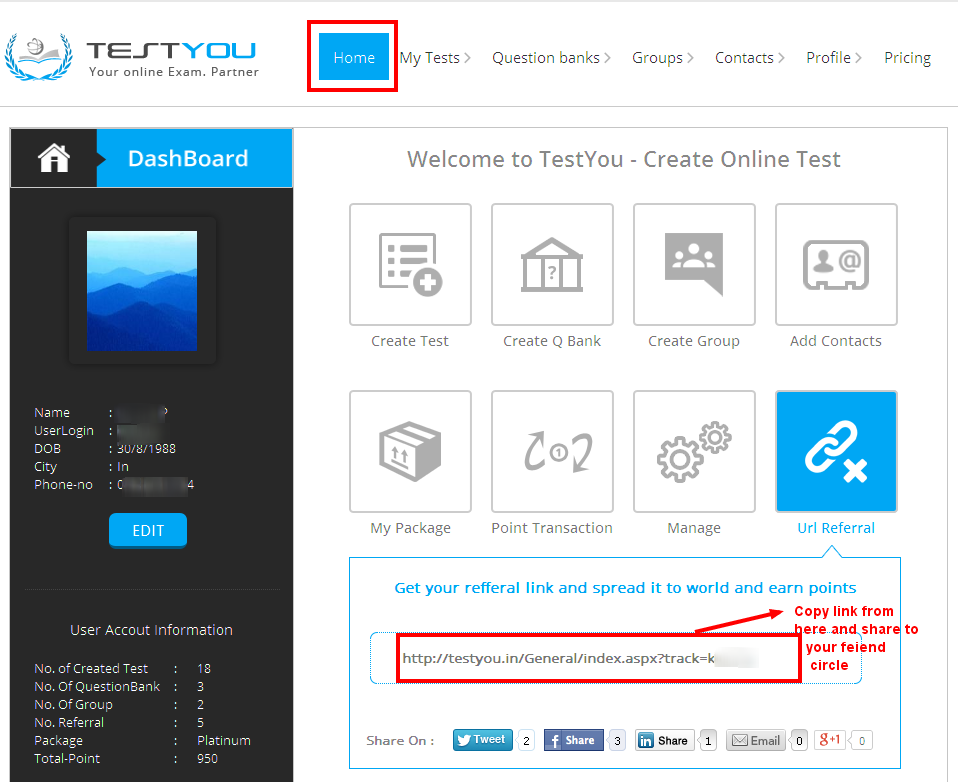Select the Url Referral chain-link tile
The image size is (958, 782).
[836, 451]
